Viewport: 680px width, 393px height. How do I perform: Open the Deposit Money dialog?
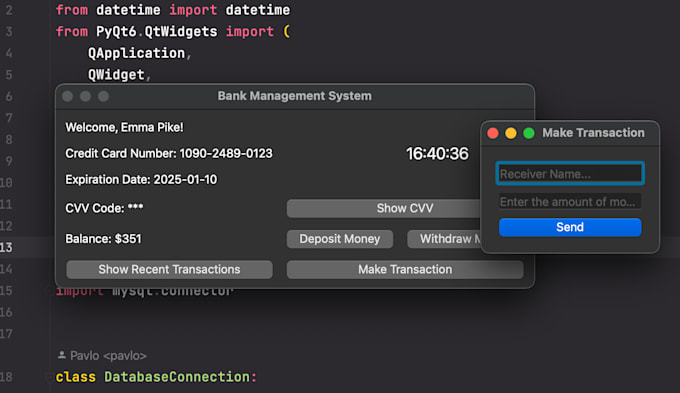coord(340,239)
